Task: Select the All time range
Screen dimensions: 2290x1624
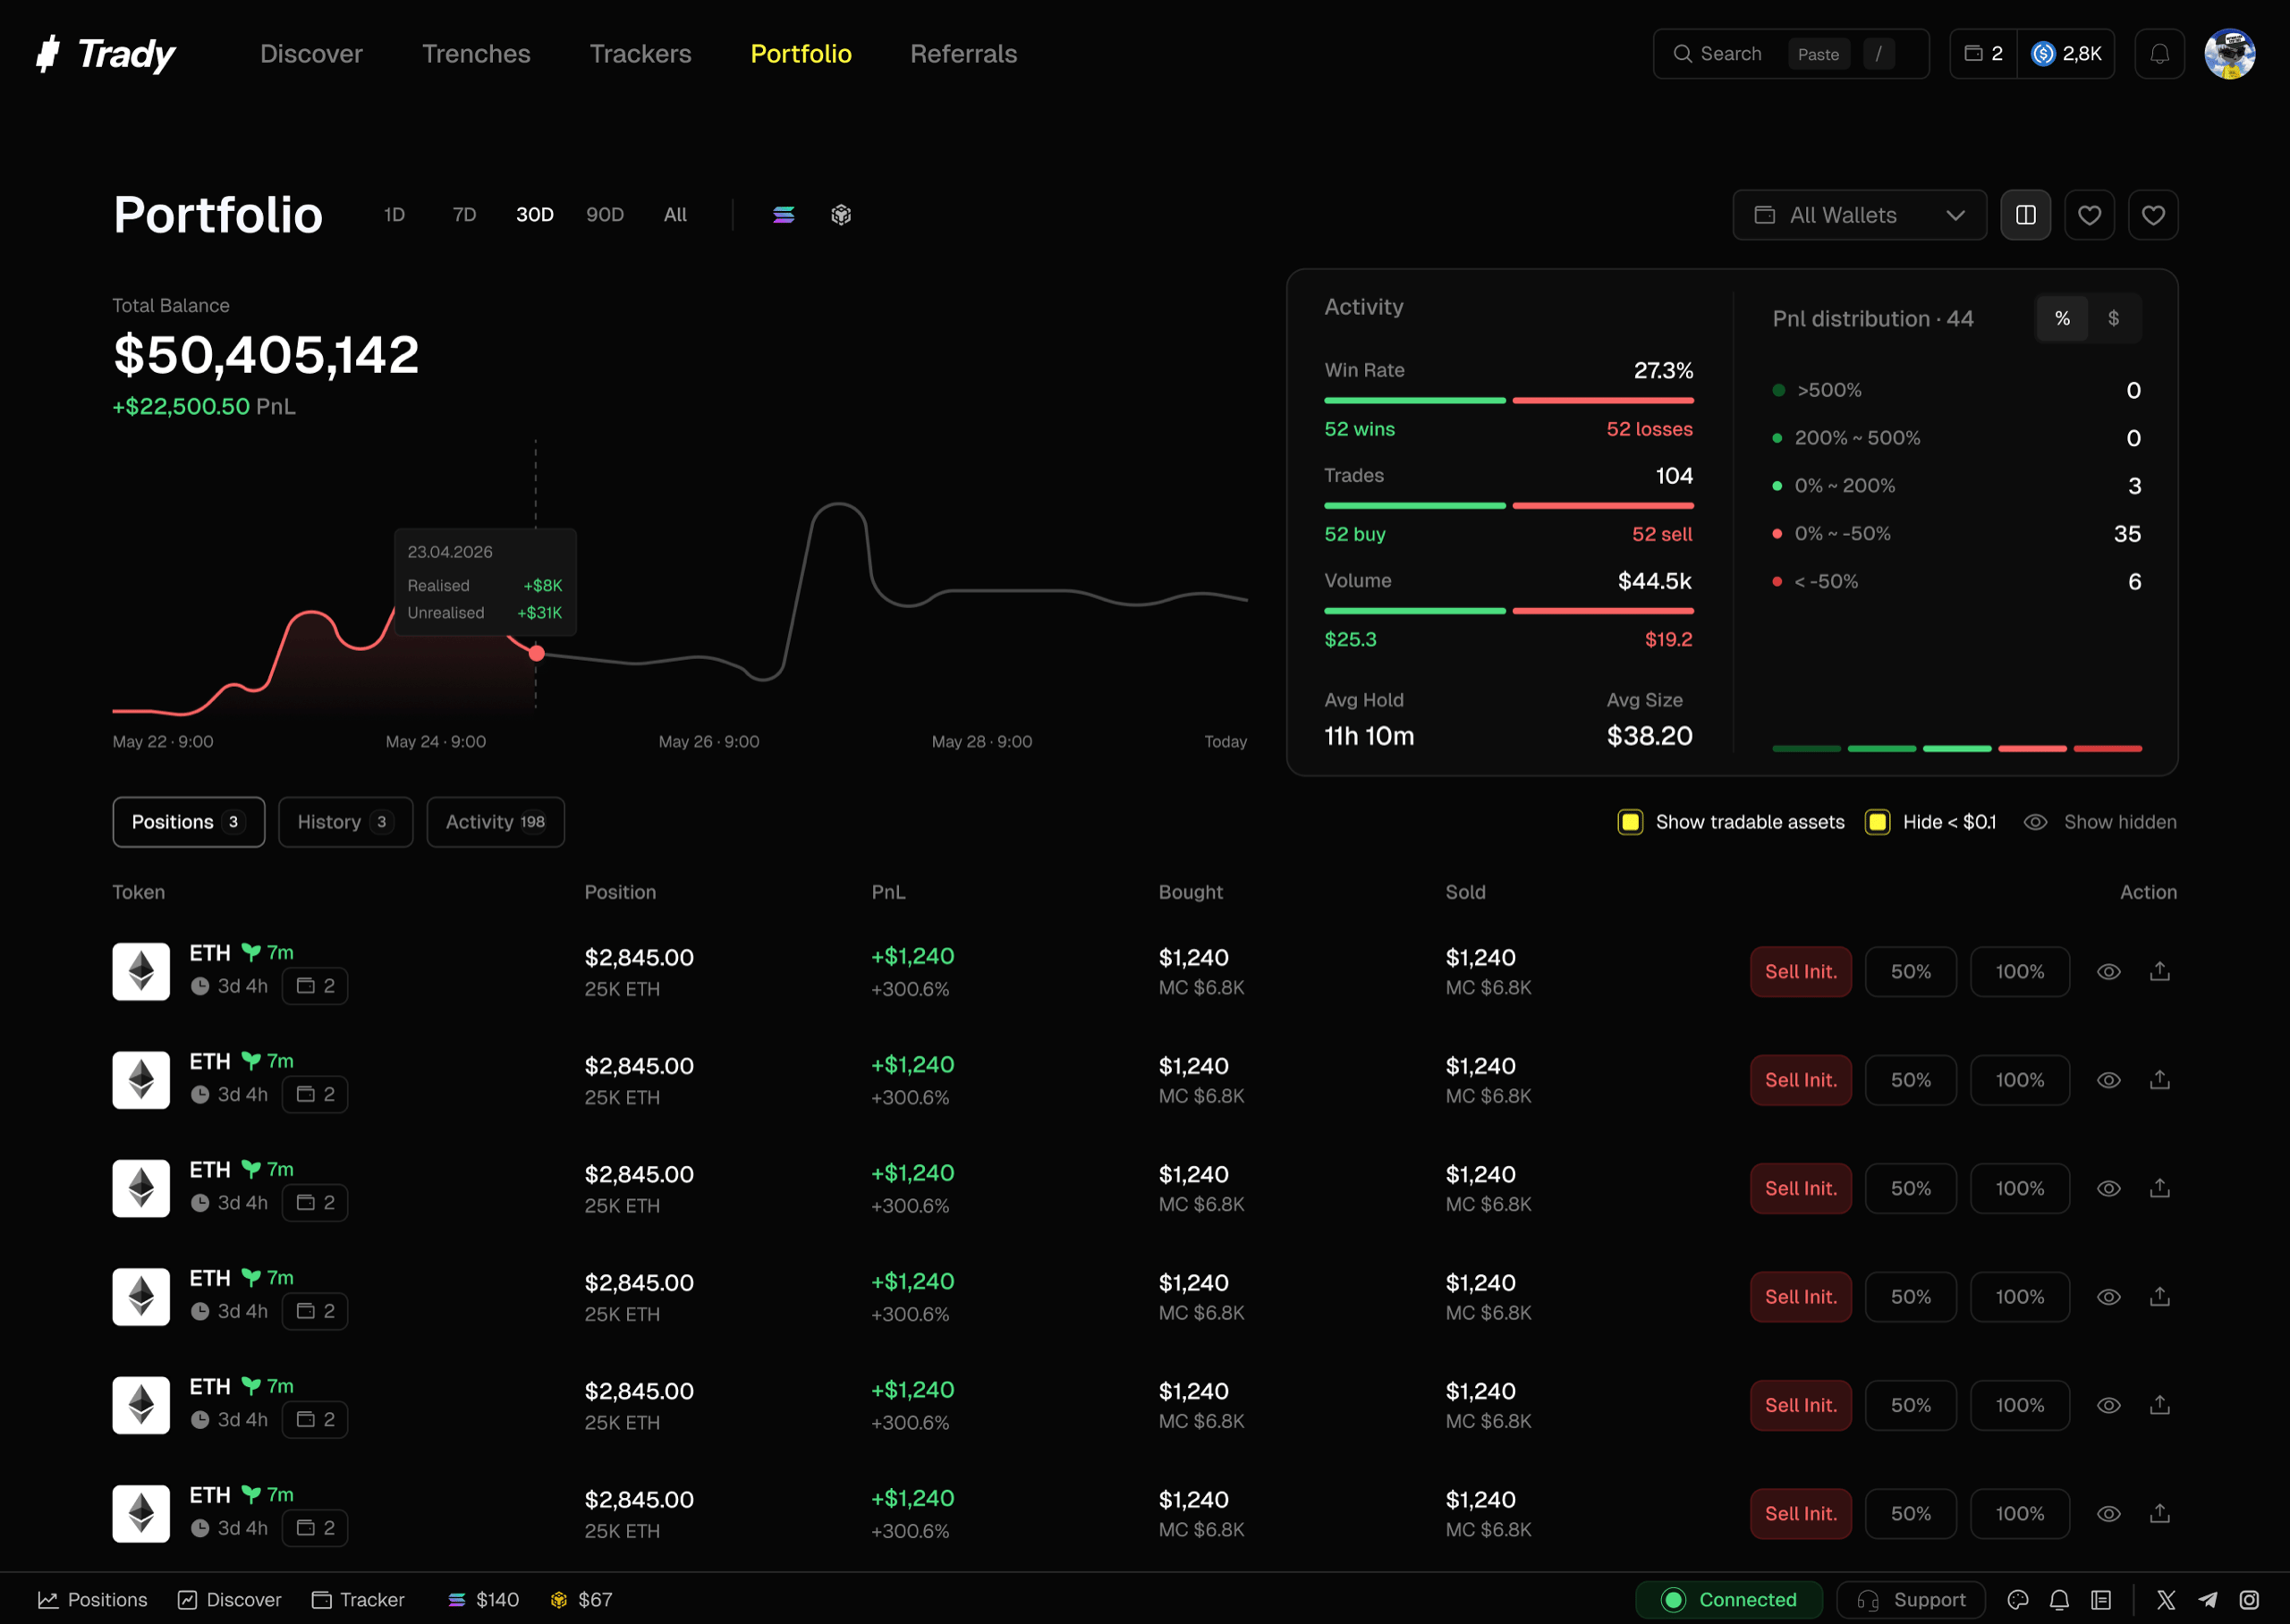Action: [x=675, y=215]
